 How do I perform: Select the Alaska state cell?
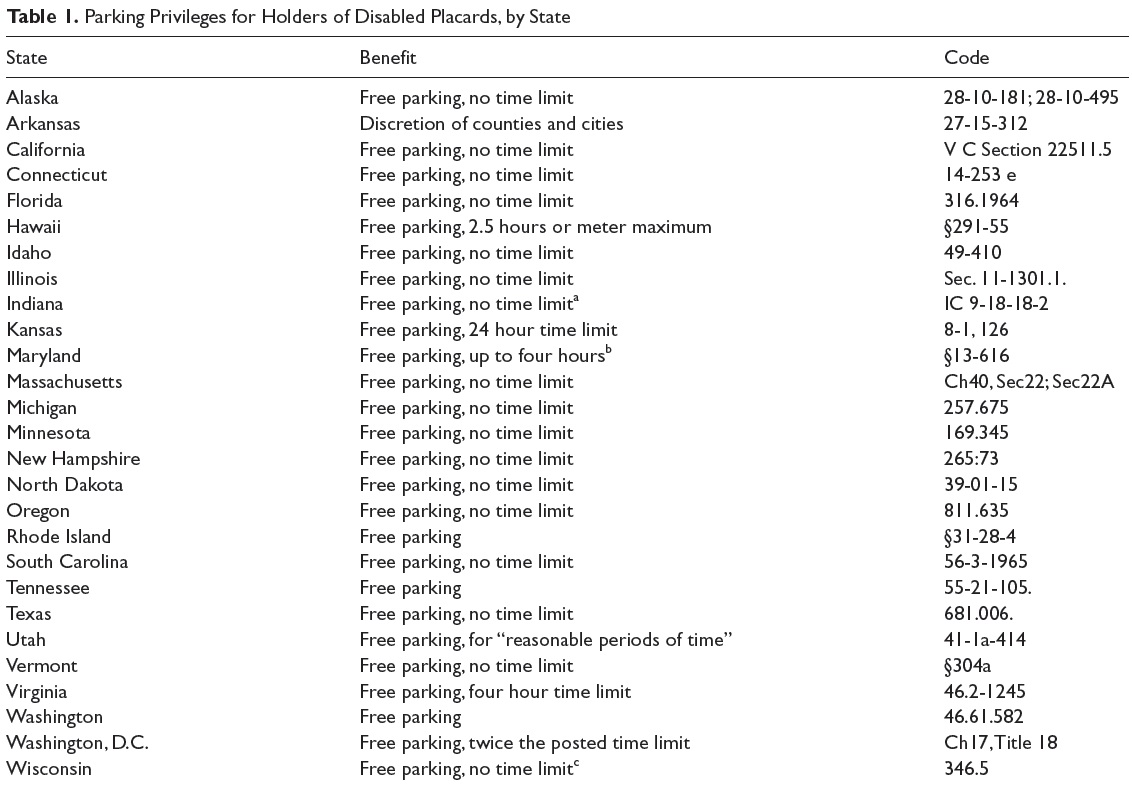pos(32,98)
